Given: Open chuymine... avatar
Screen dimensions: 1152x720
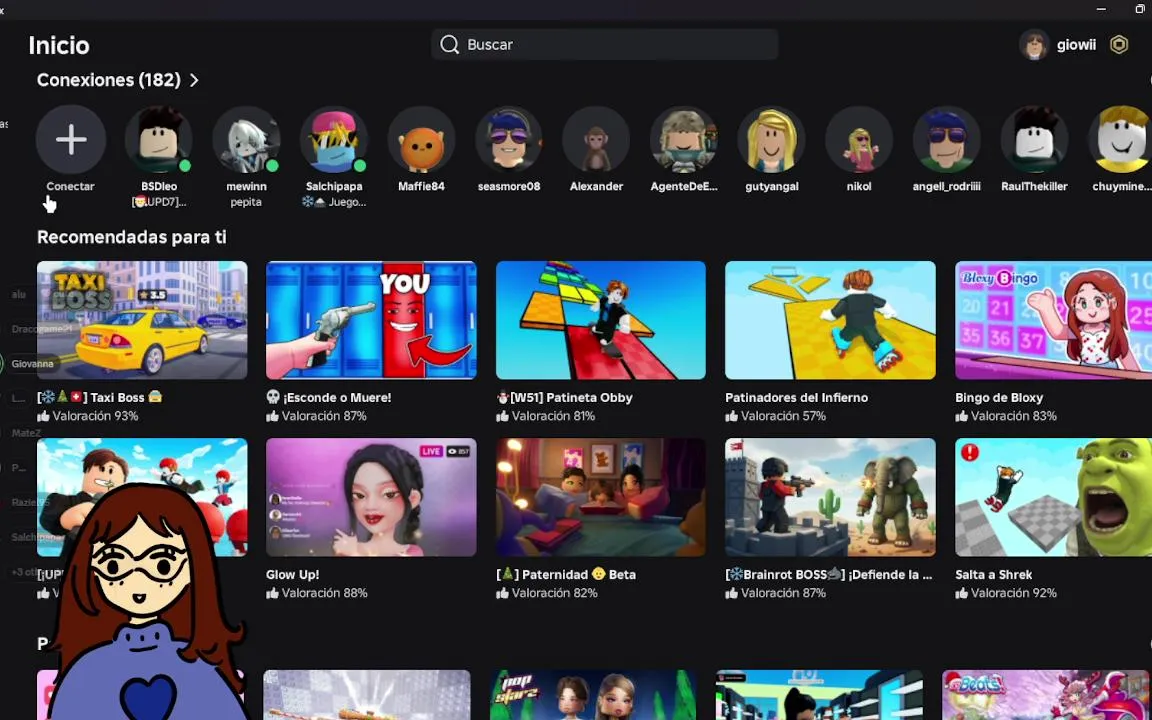Looking at the screenshot, I should coord(1120,140).
